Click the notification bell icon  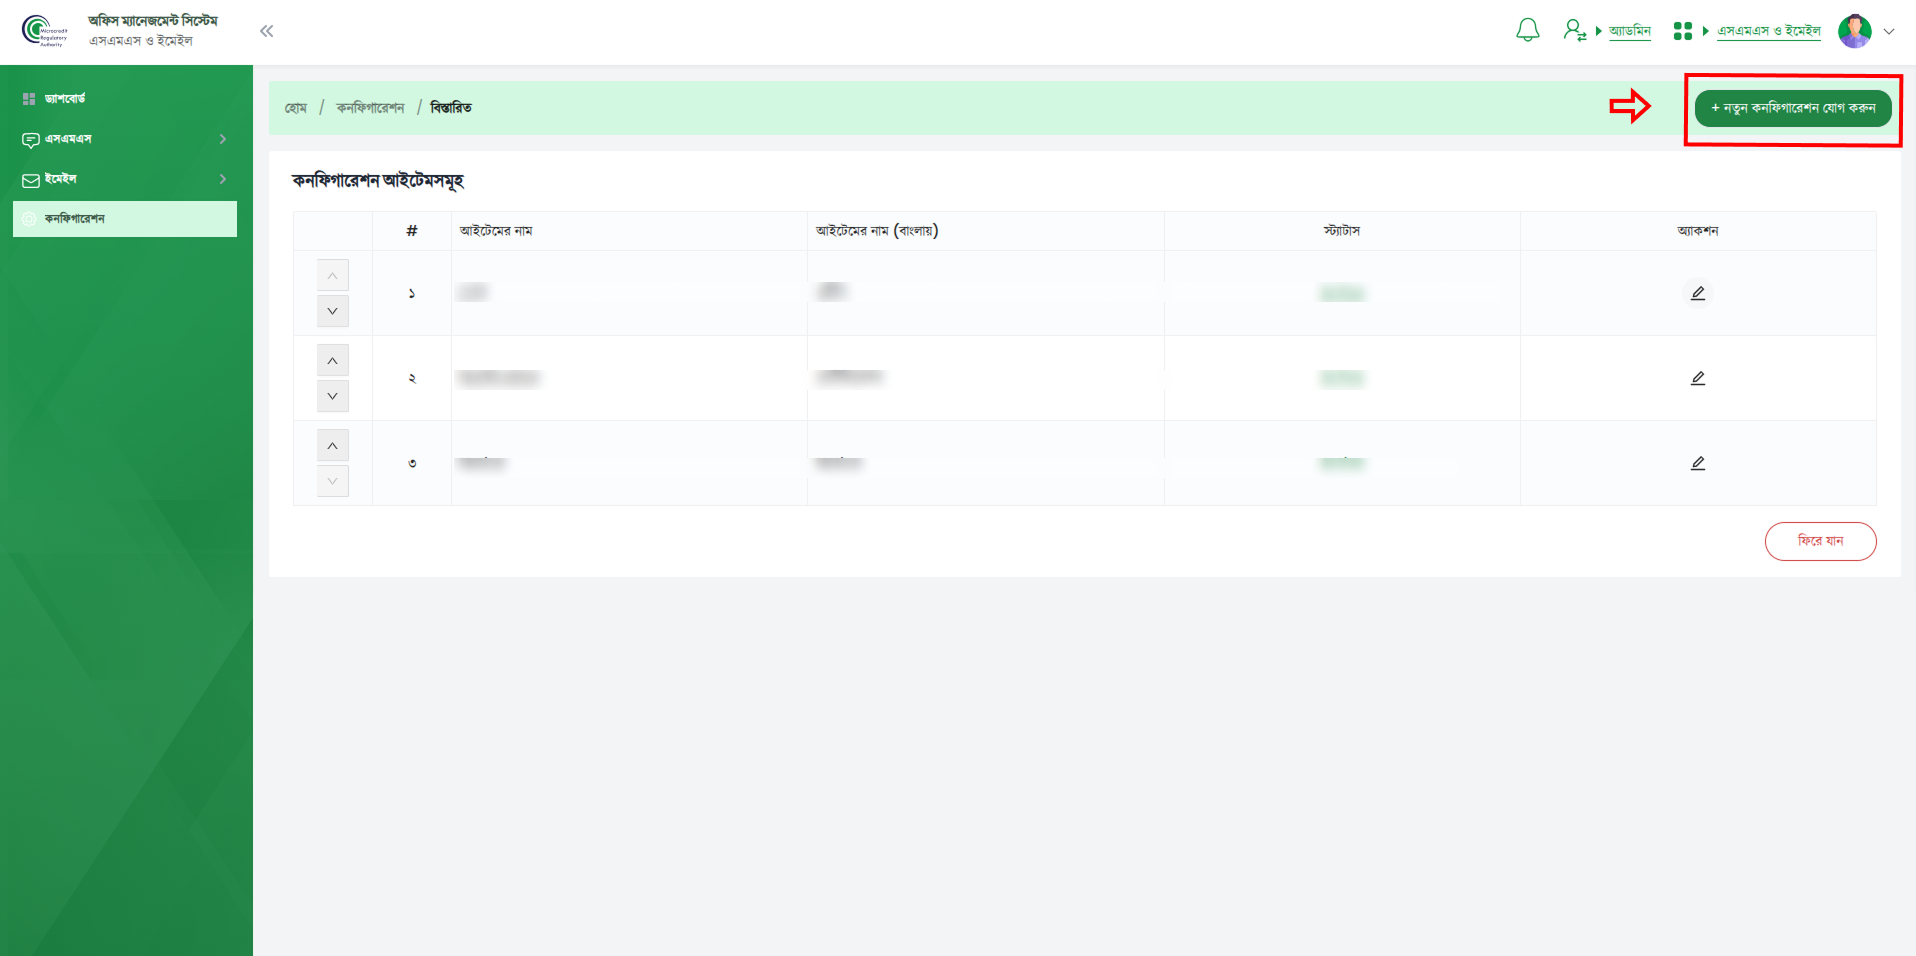click(1527, 31)
